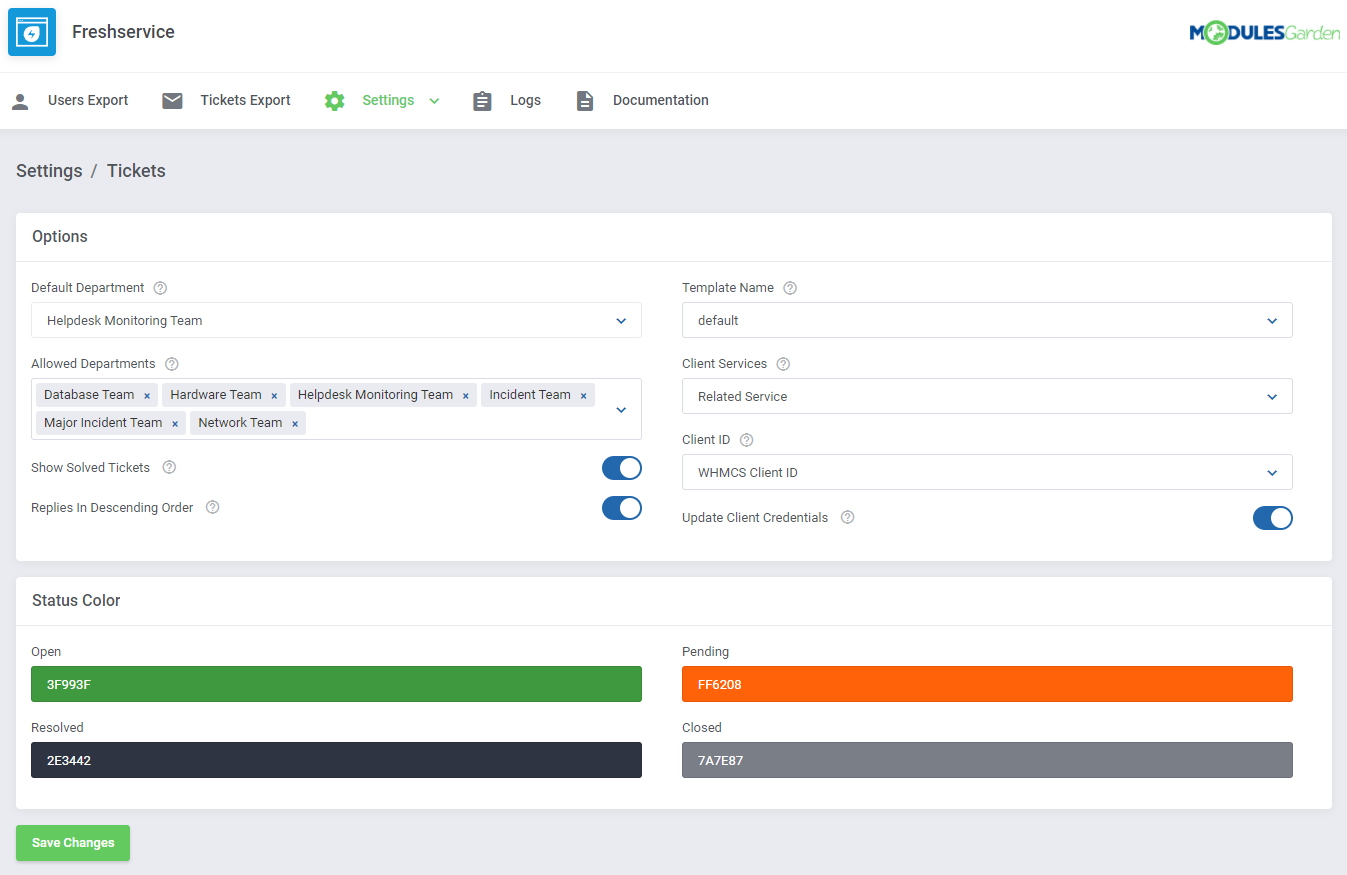Toggle Replies In Descending Order switch
The width and height of the screenshot is (1347, 875).
[x=621, y=508]
